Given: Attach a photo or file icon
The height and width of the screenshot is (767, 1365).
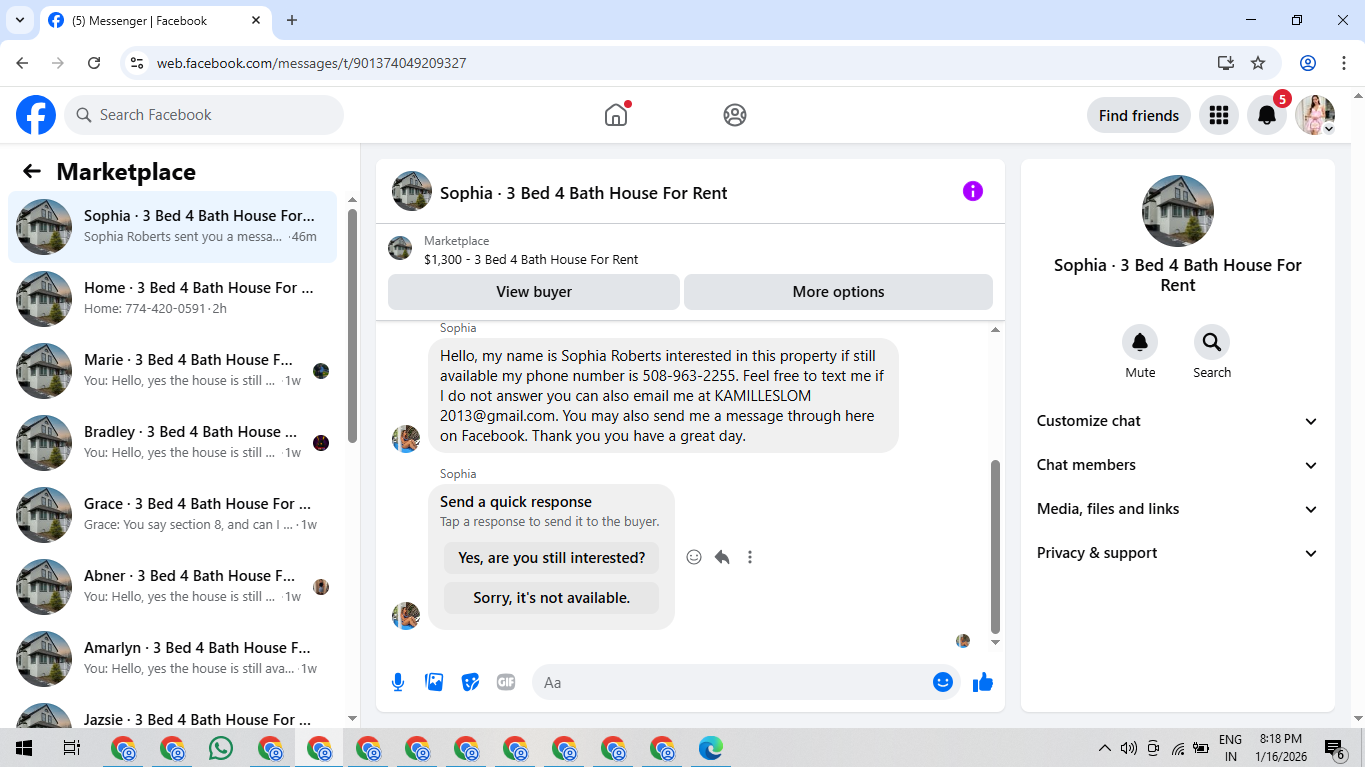Looking at the screenshot, I should coord(434,682).
